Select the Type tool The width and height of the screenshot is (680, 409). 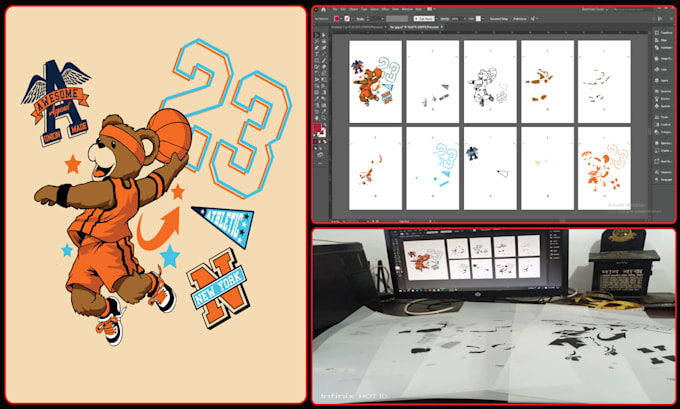click(x=317, y=54)
